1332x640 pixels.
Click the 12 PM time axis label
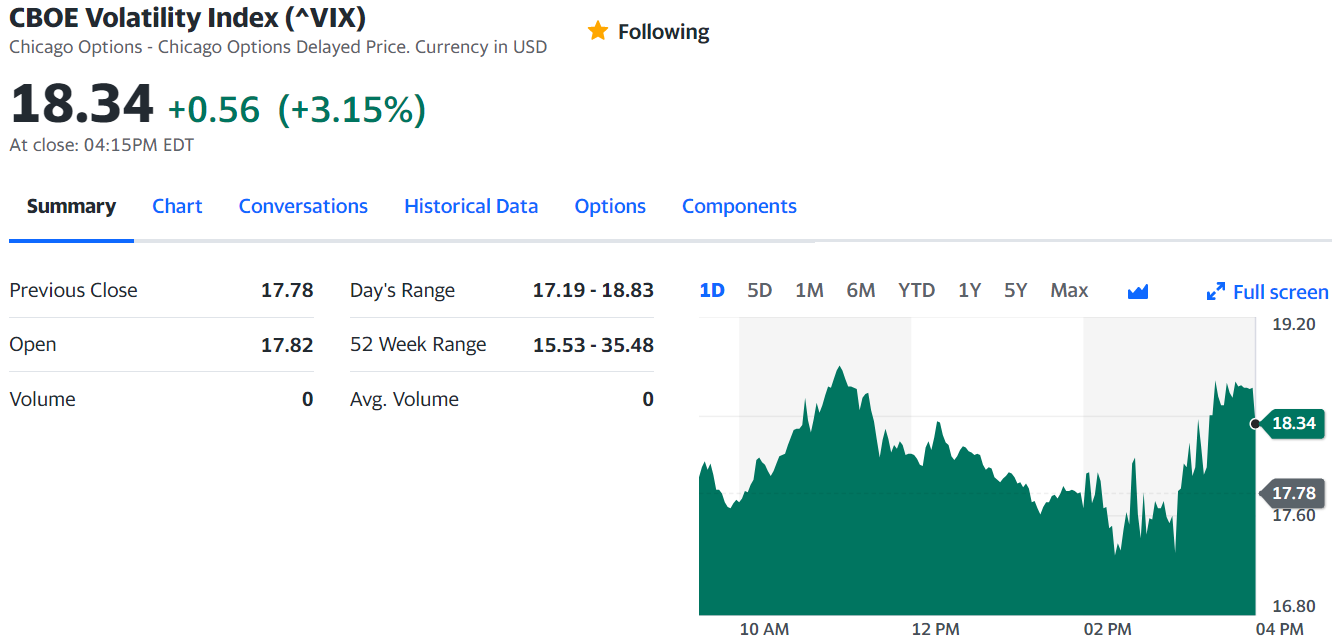[x=936, y=629]
